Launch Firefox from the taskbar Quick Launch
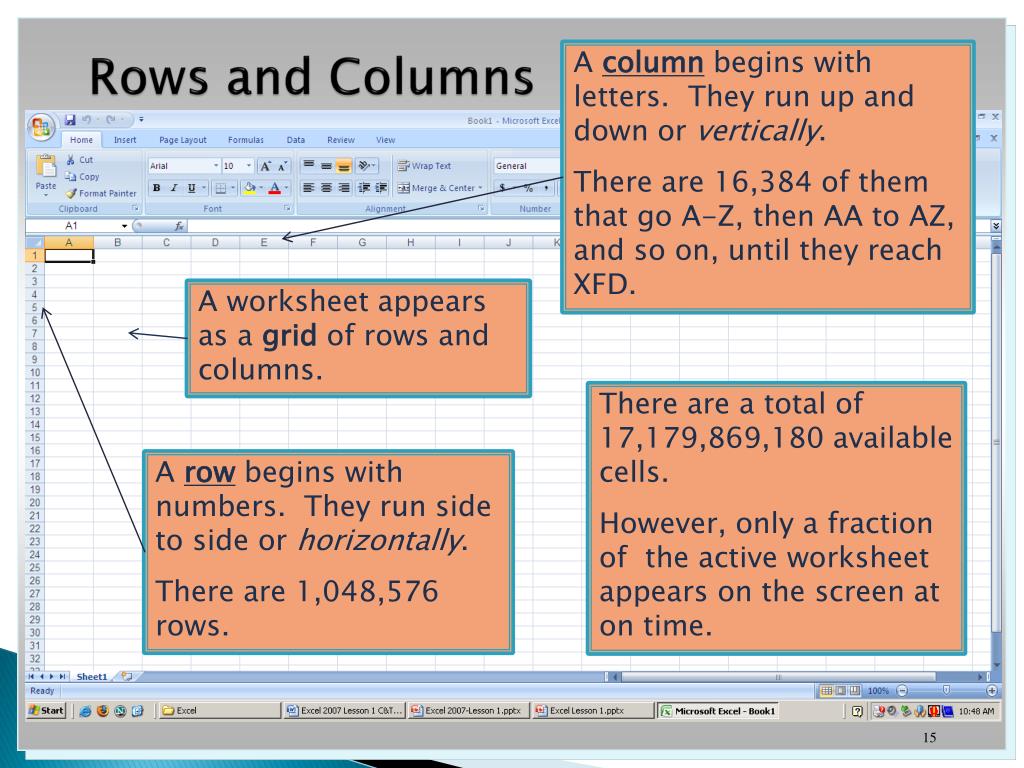The width and height of the screenshot is (1024, 768). coord(103,711)
